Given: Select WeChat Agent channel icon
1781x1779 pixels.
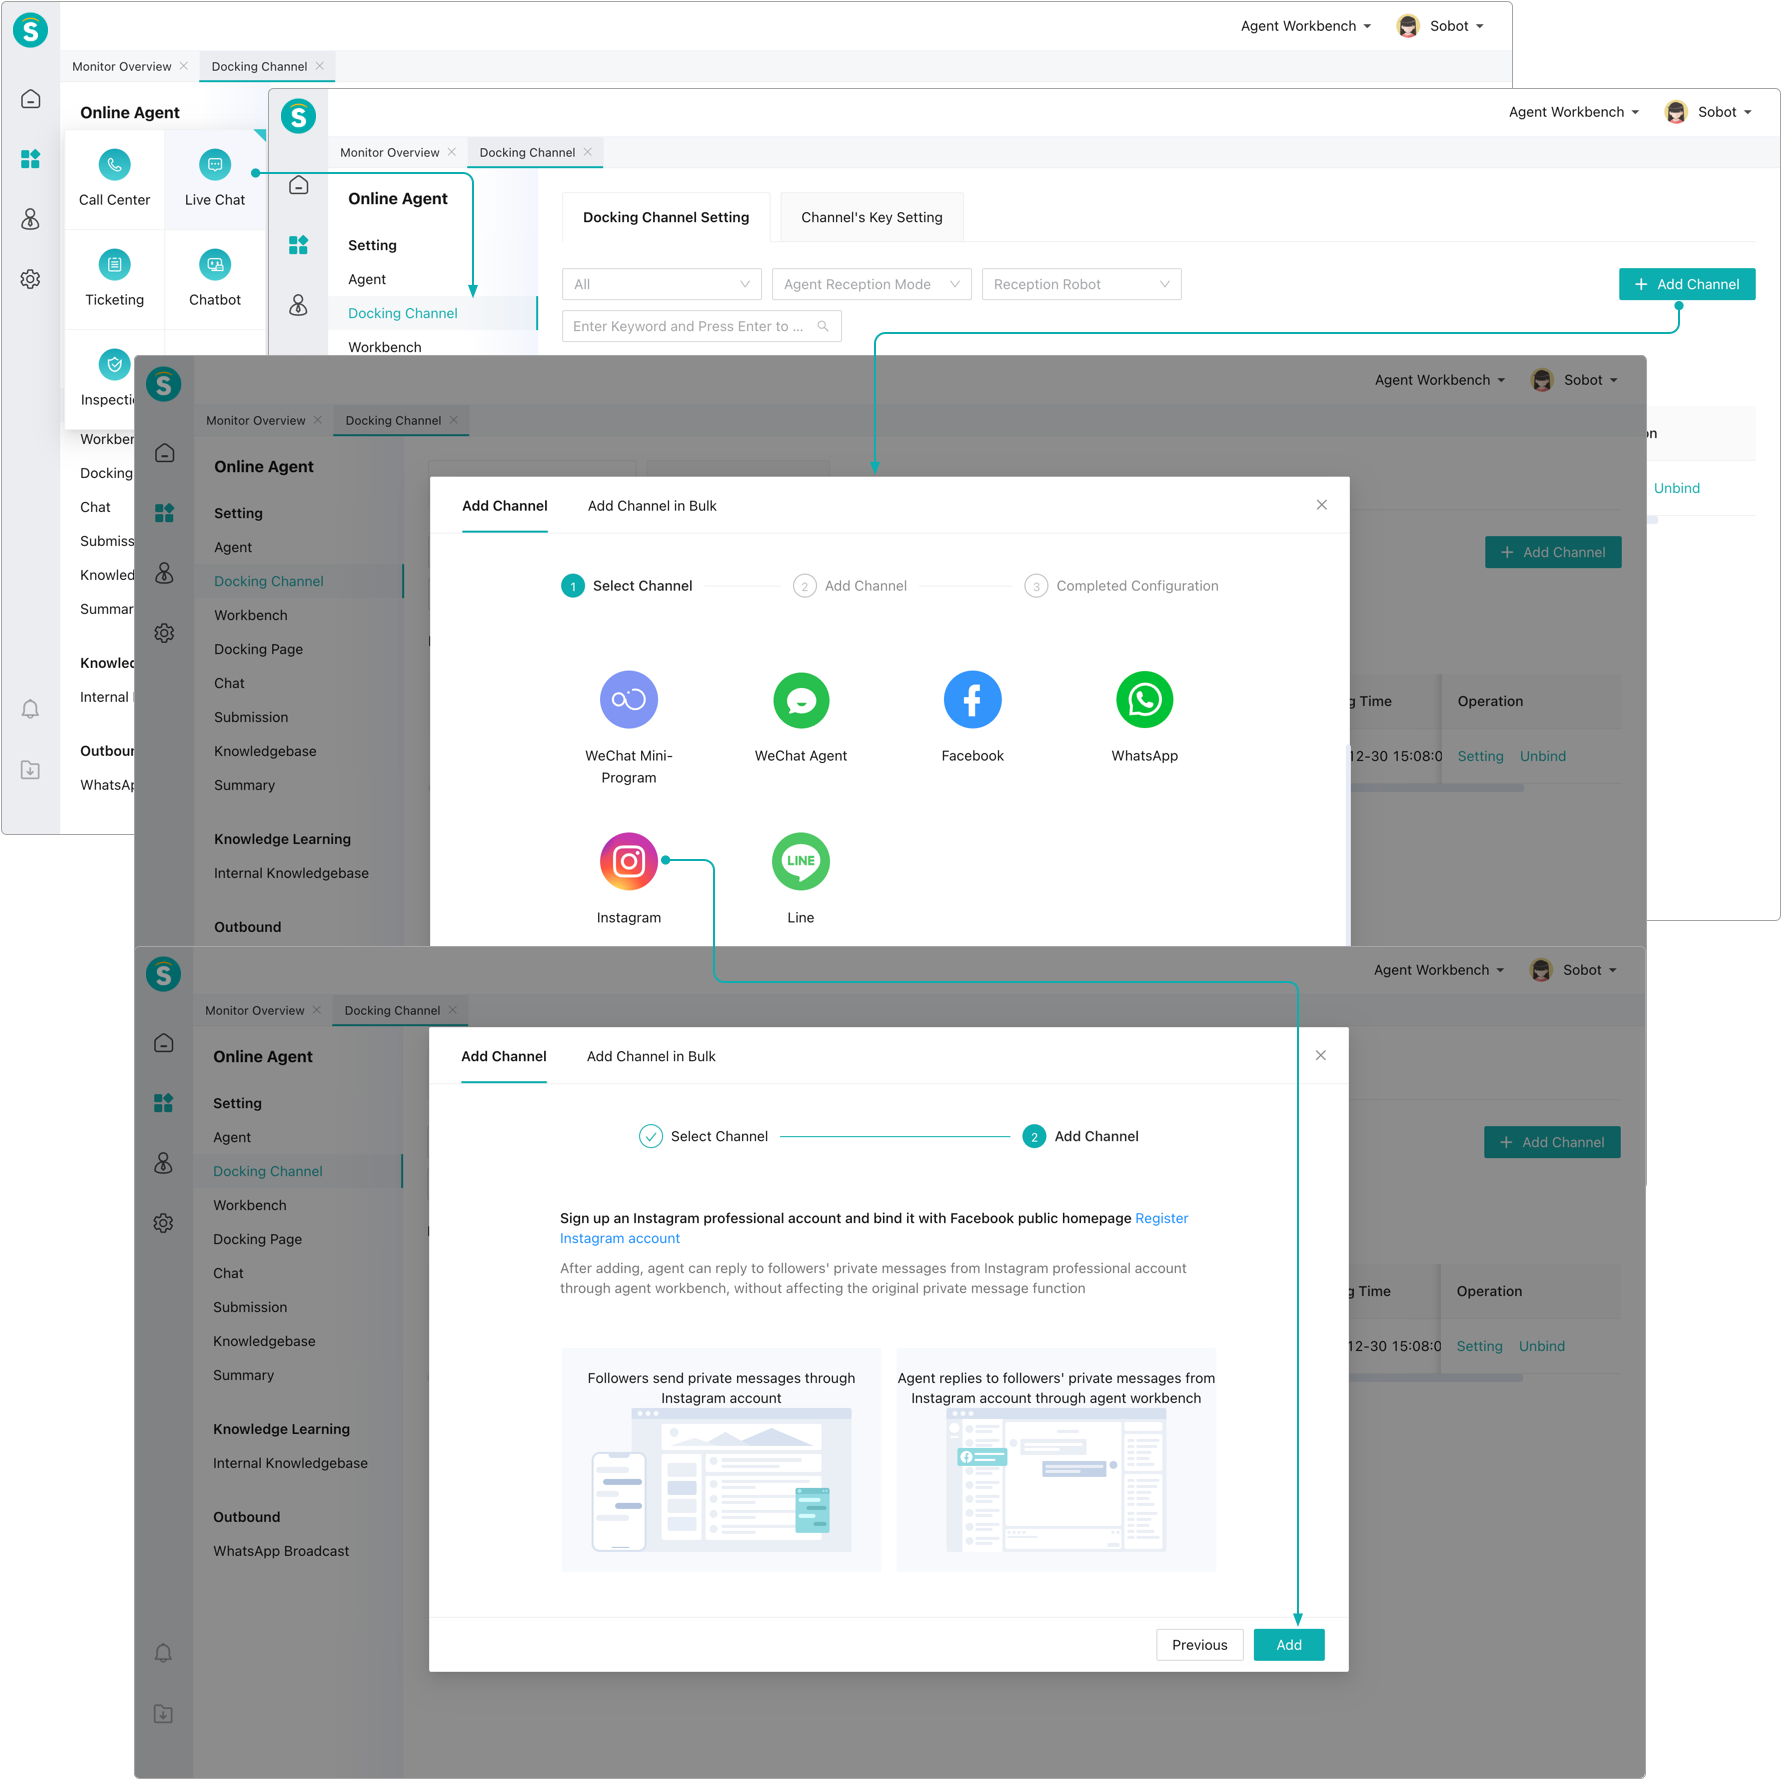Looking at the screenshot, I should point(801,700).
